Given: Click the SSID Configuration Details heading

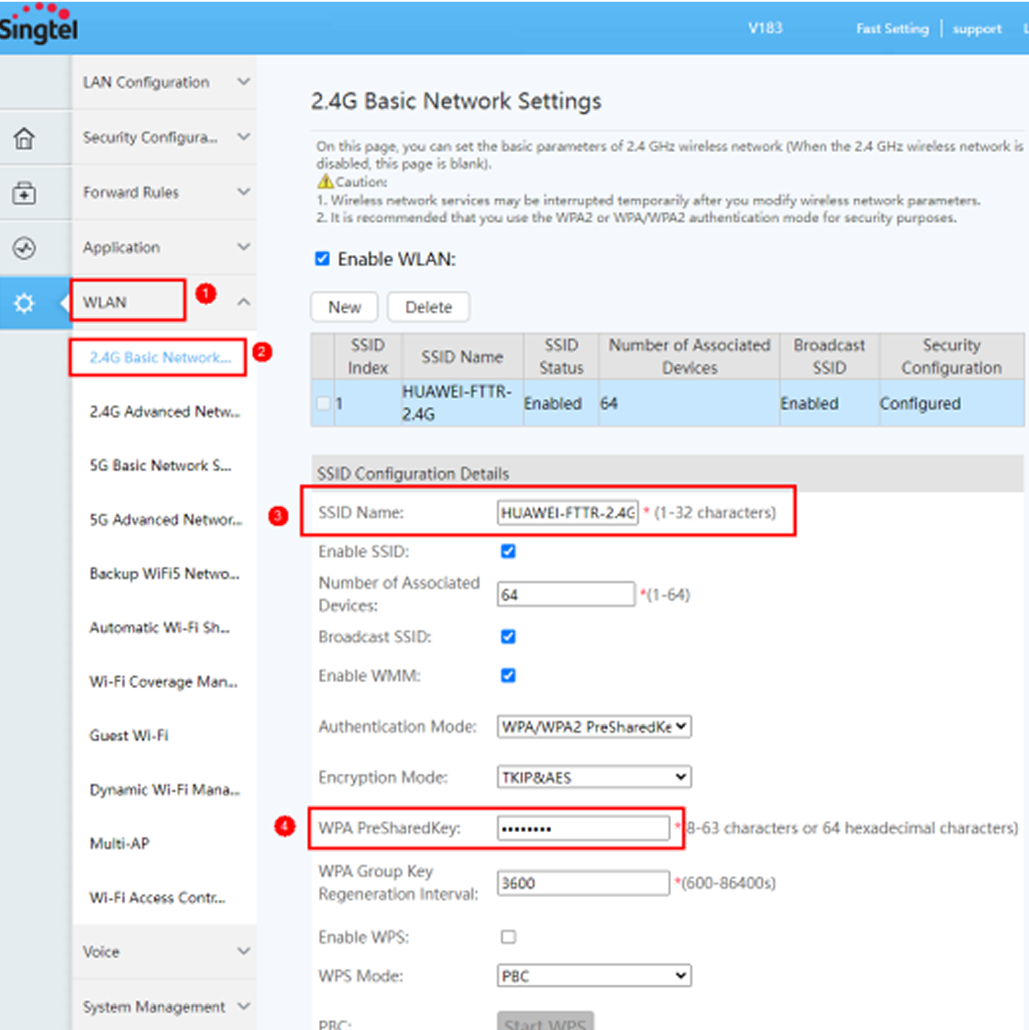Looking at the screenshot, I should click(413, 474).
